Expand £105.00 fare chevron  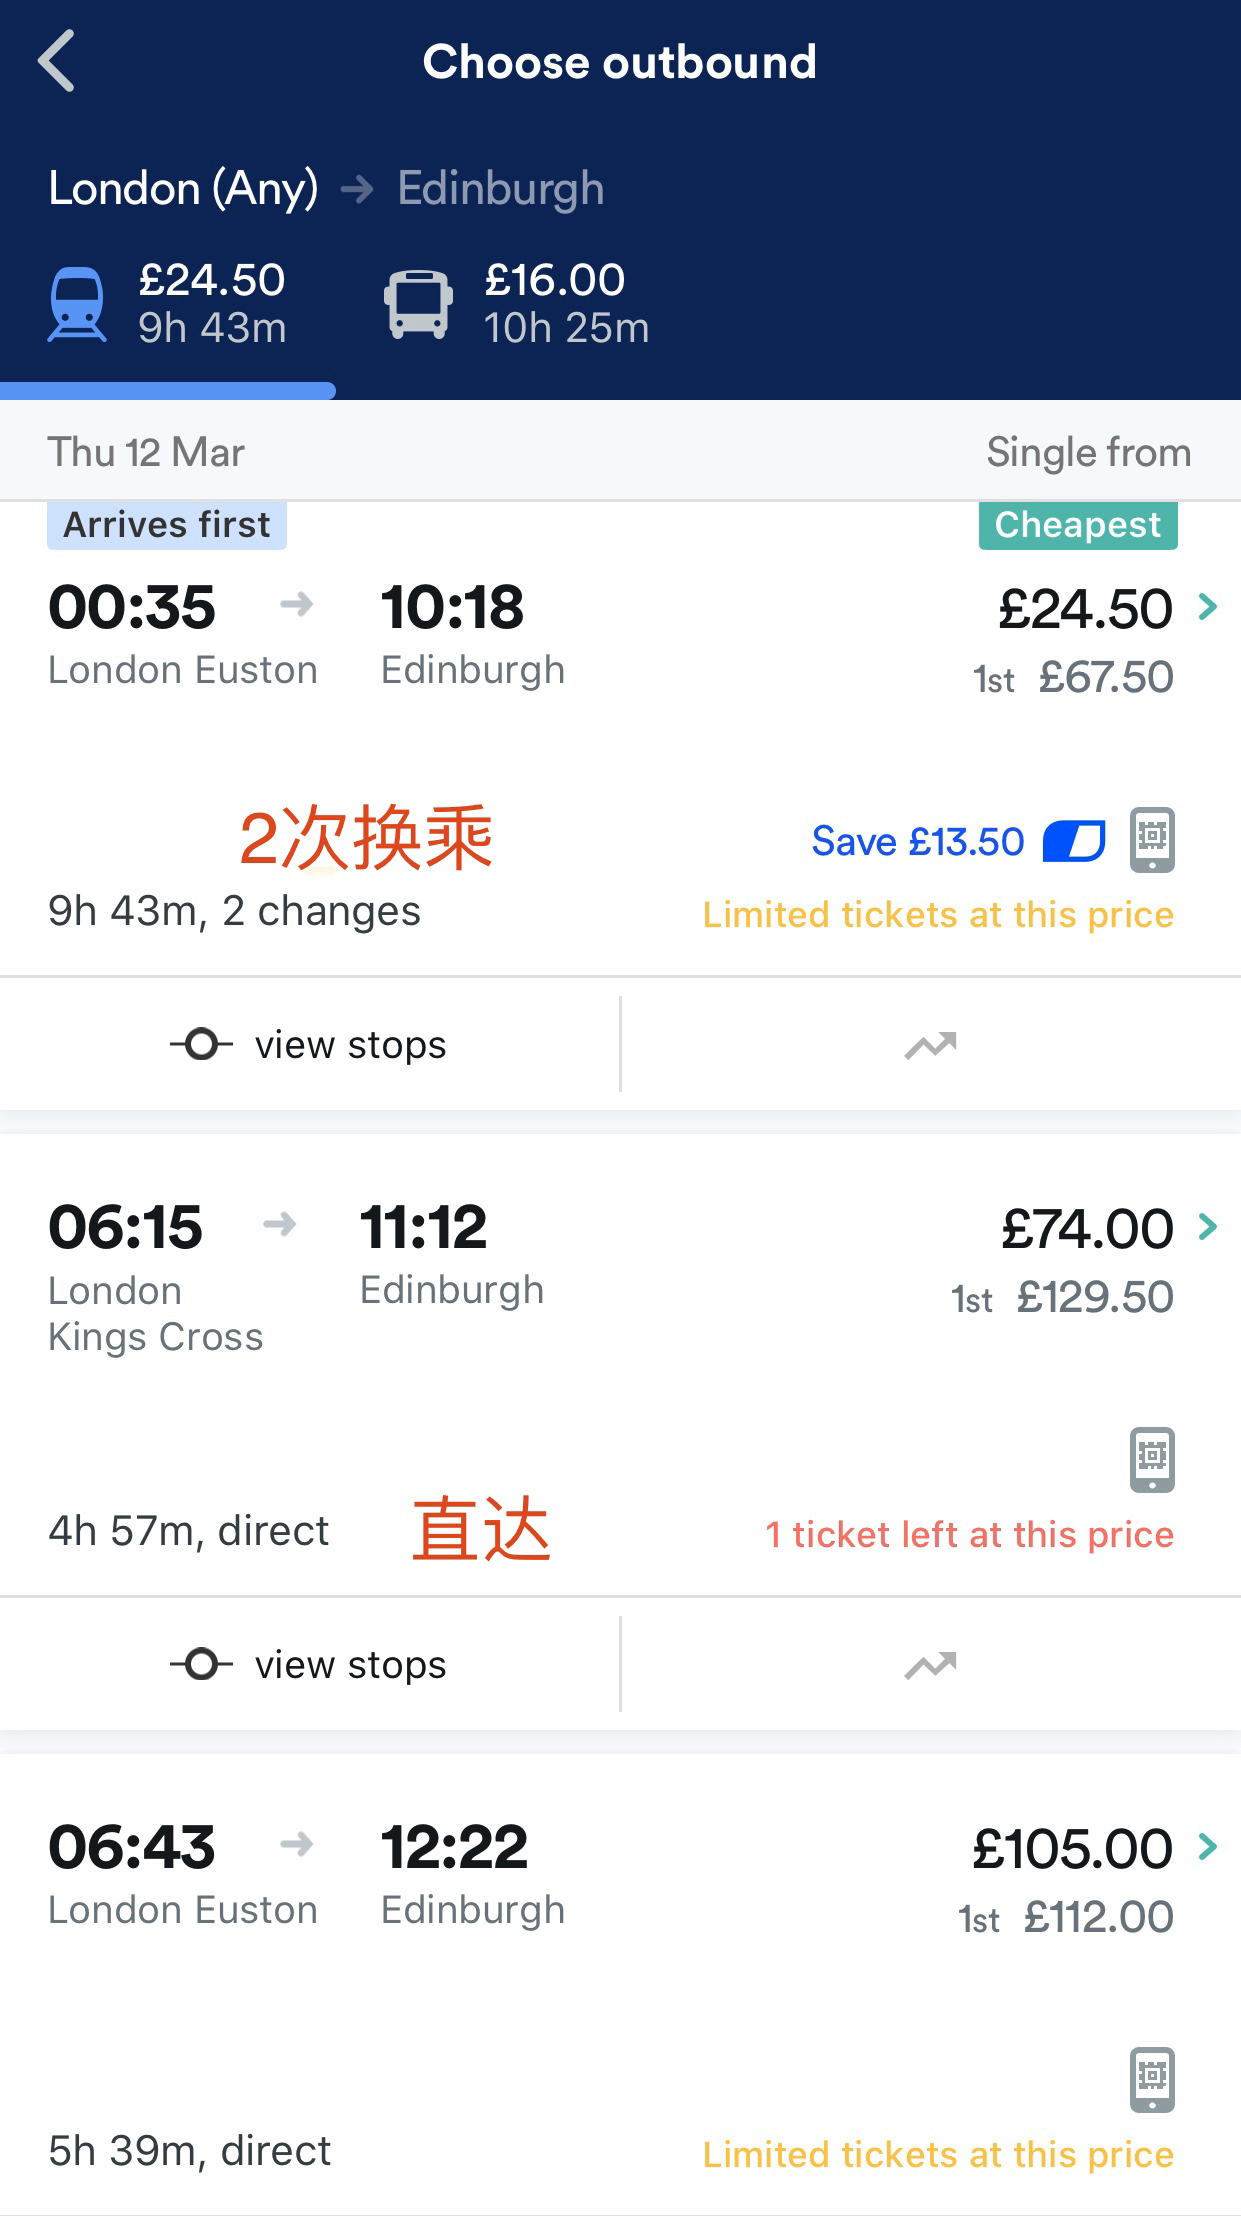(x=1208, y=1847)
